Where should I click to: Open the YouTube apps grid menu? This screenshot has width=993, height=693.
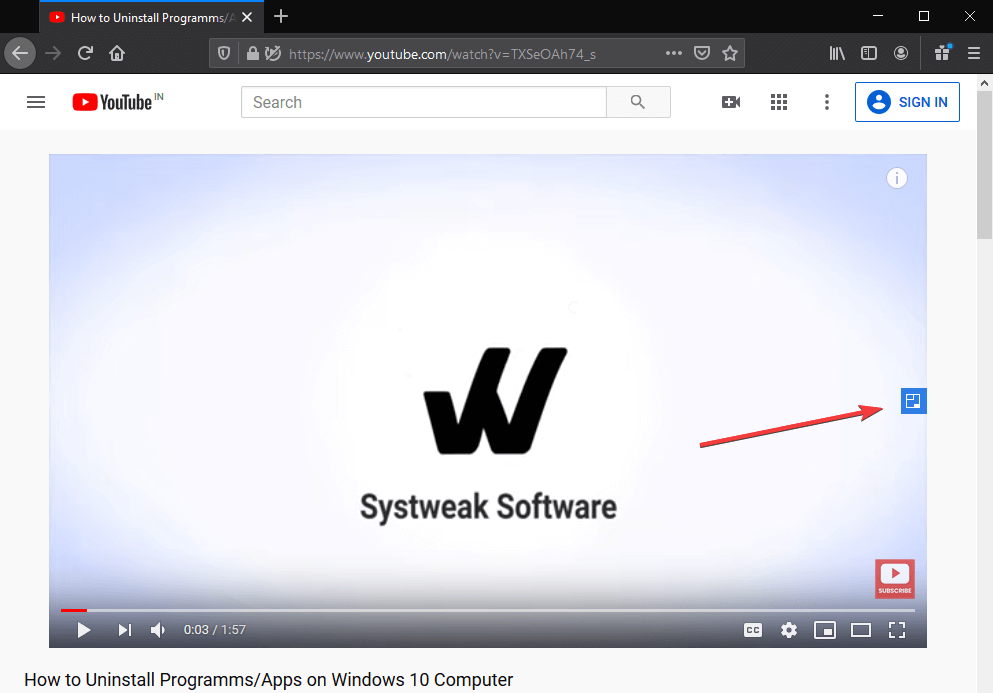pos(779,102)
